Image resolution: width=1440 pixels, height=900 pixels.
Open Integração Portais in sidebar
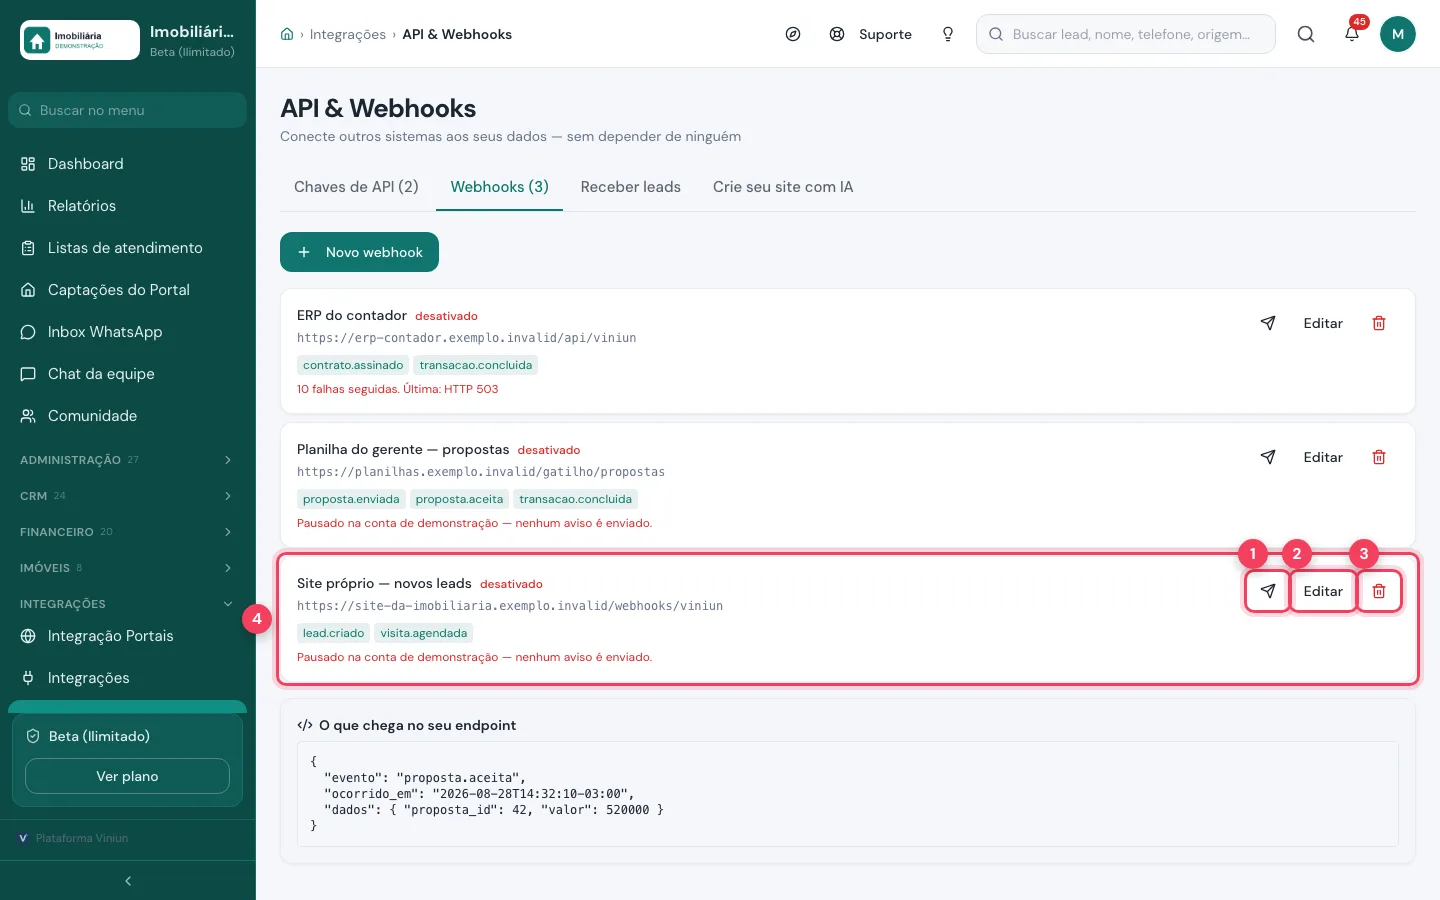tap(128, 636)
